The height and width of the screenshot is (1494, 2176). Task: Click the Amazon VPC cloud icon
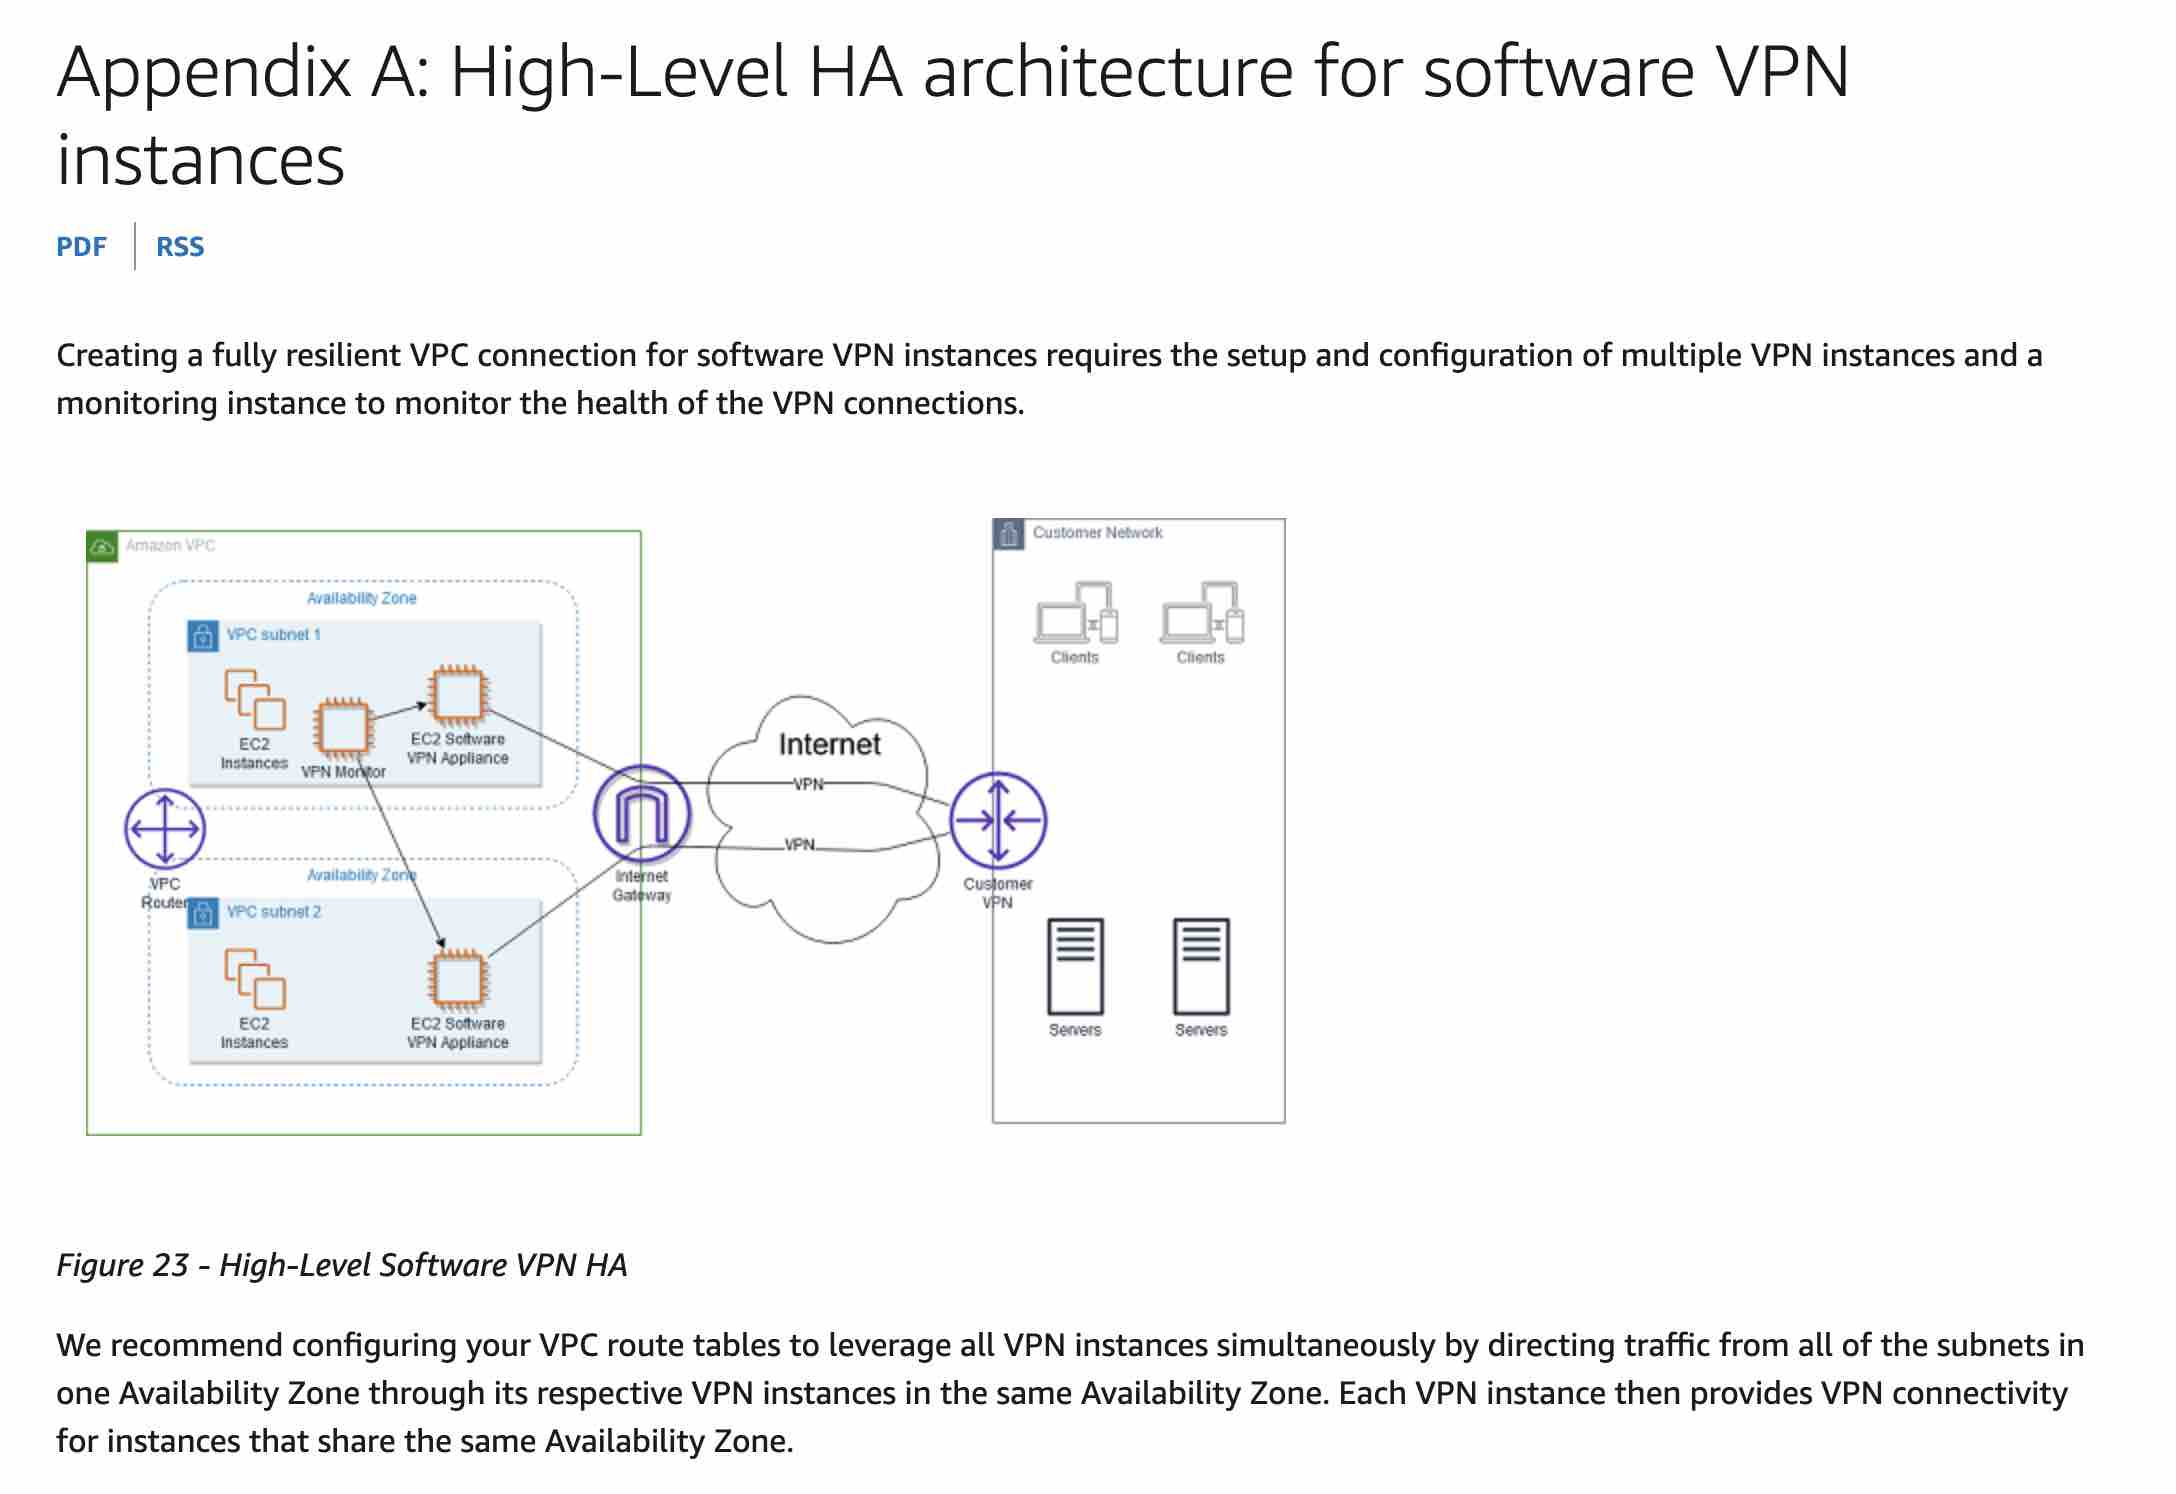[x=103, y=546]
